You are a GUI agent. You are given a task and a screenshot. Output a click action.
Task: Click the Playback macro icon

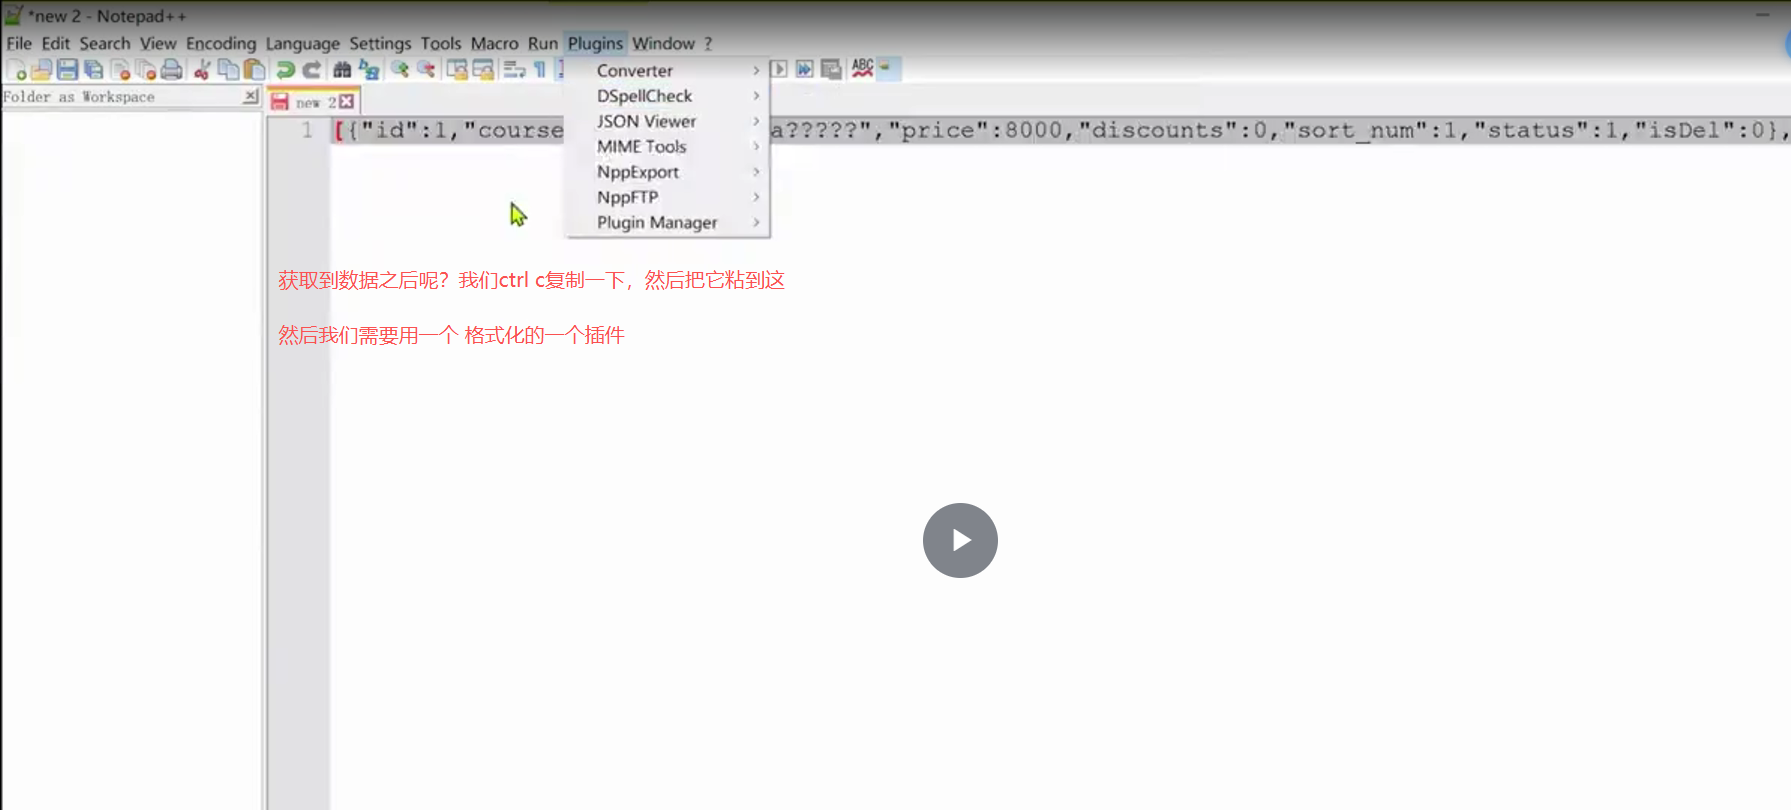tap(778, 69)
